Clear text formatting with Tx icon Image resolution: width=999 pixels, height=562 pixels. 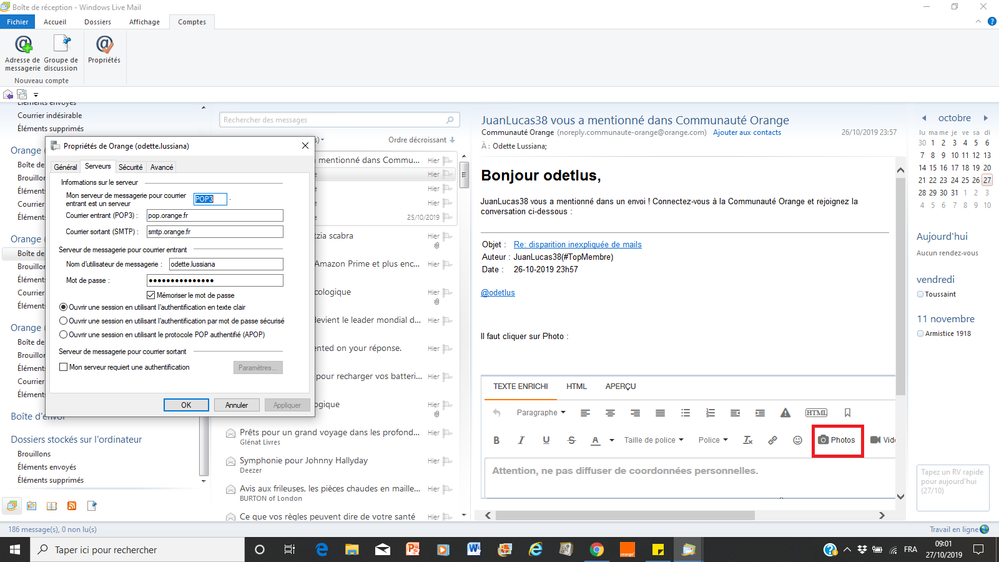pyautogui.click(x=748, y=440)
